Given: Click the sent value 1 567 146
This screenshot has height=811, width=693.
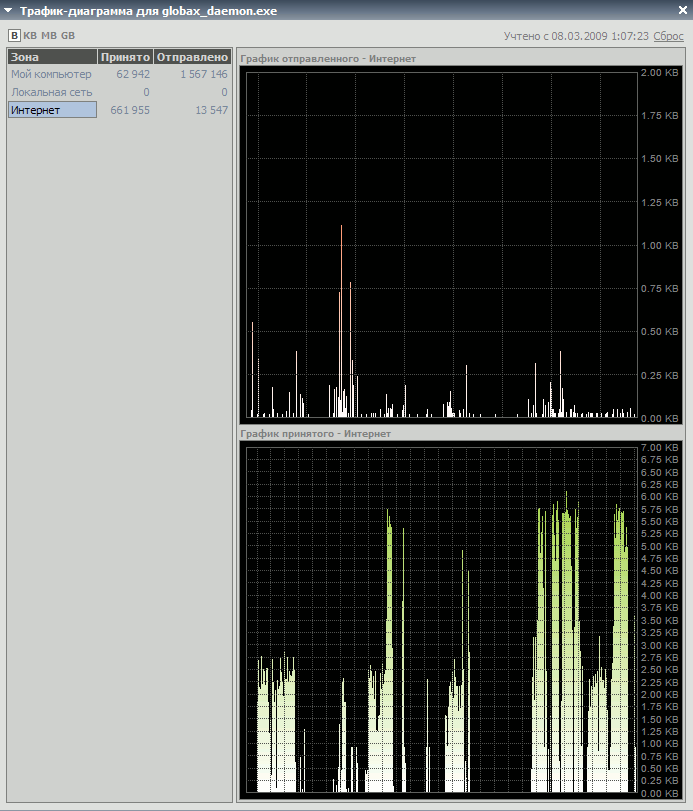Looking at the screenshot, I should point(204,74).
